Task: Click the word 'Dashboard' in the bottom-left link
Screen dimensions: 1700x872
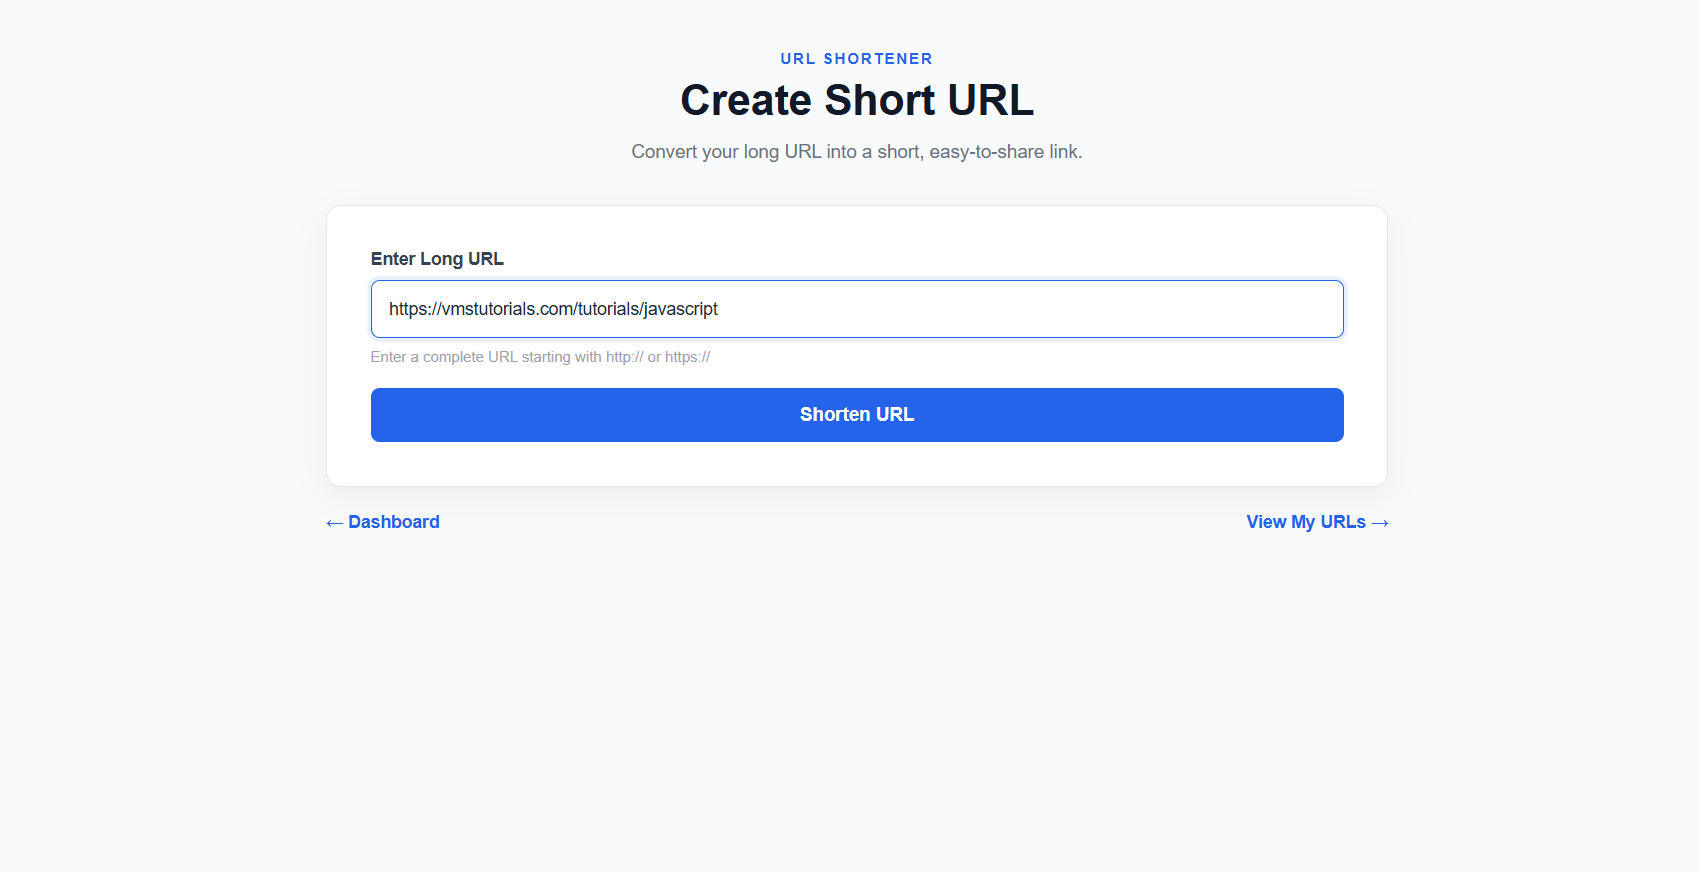Action: point(394,522)
